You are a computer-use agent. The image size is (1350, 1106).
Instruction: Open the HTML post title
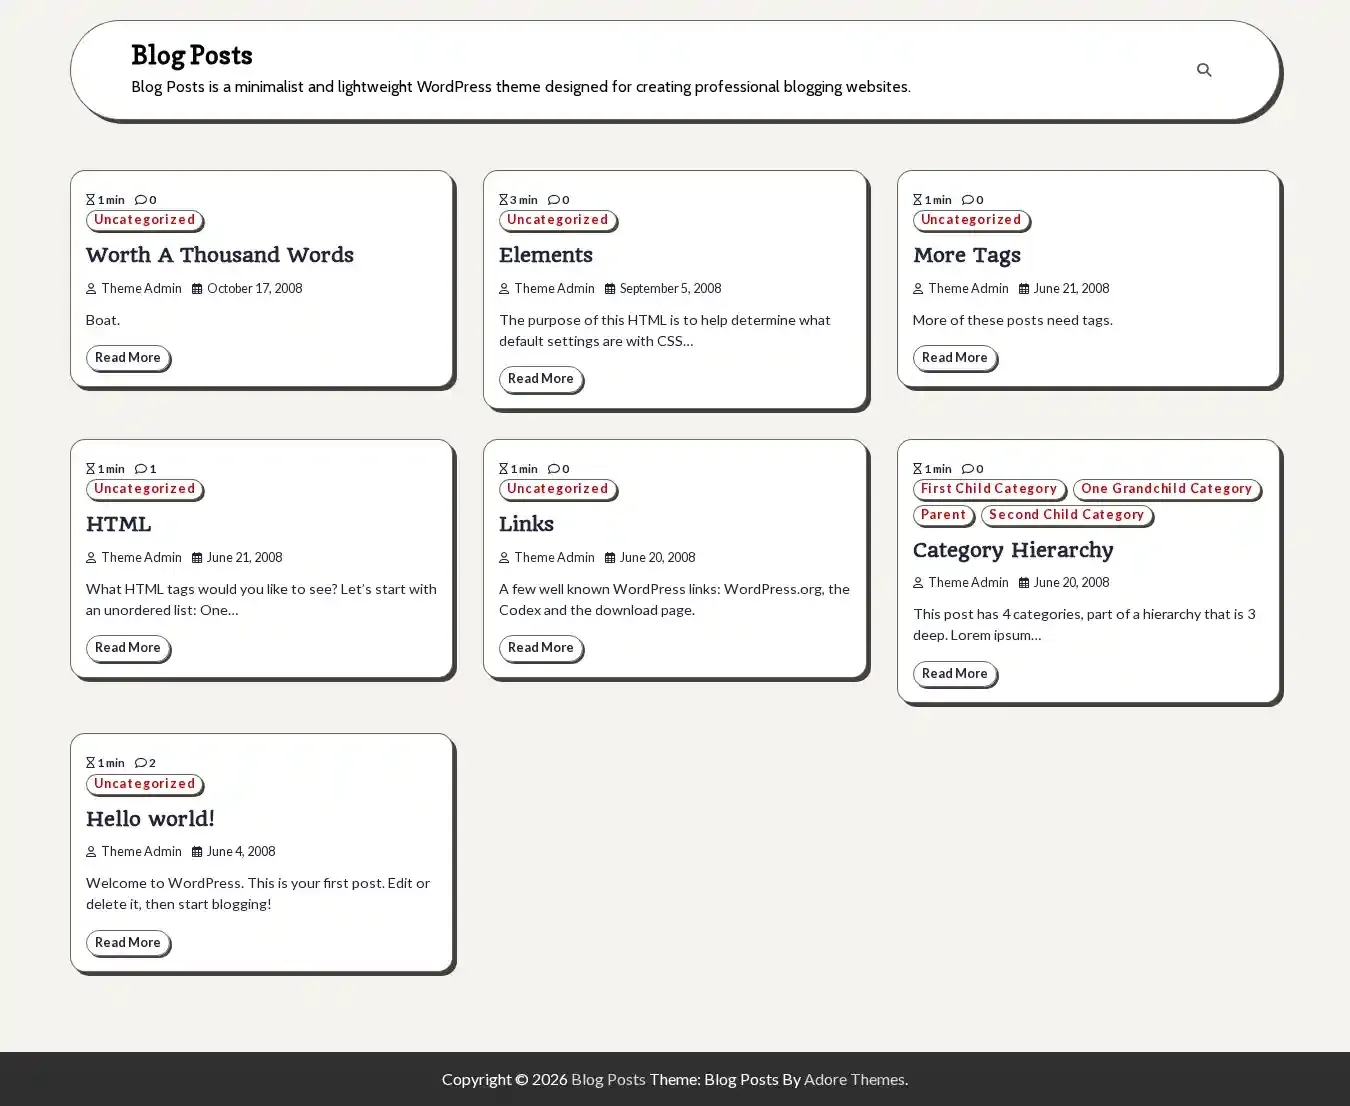pyautogui.click(x=119, y=524)
